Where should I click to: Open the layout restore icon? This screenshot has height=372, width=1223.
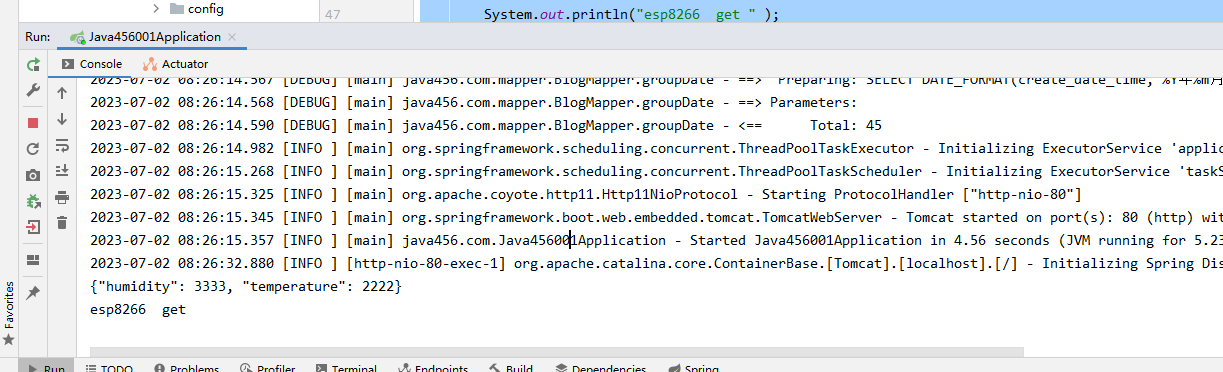tap(33, 260)
